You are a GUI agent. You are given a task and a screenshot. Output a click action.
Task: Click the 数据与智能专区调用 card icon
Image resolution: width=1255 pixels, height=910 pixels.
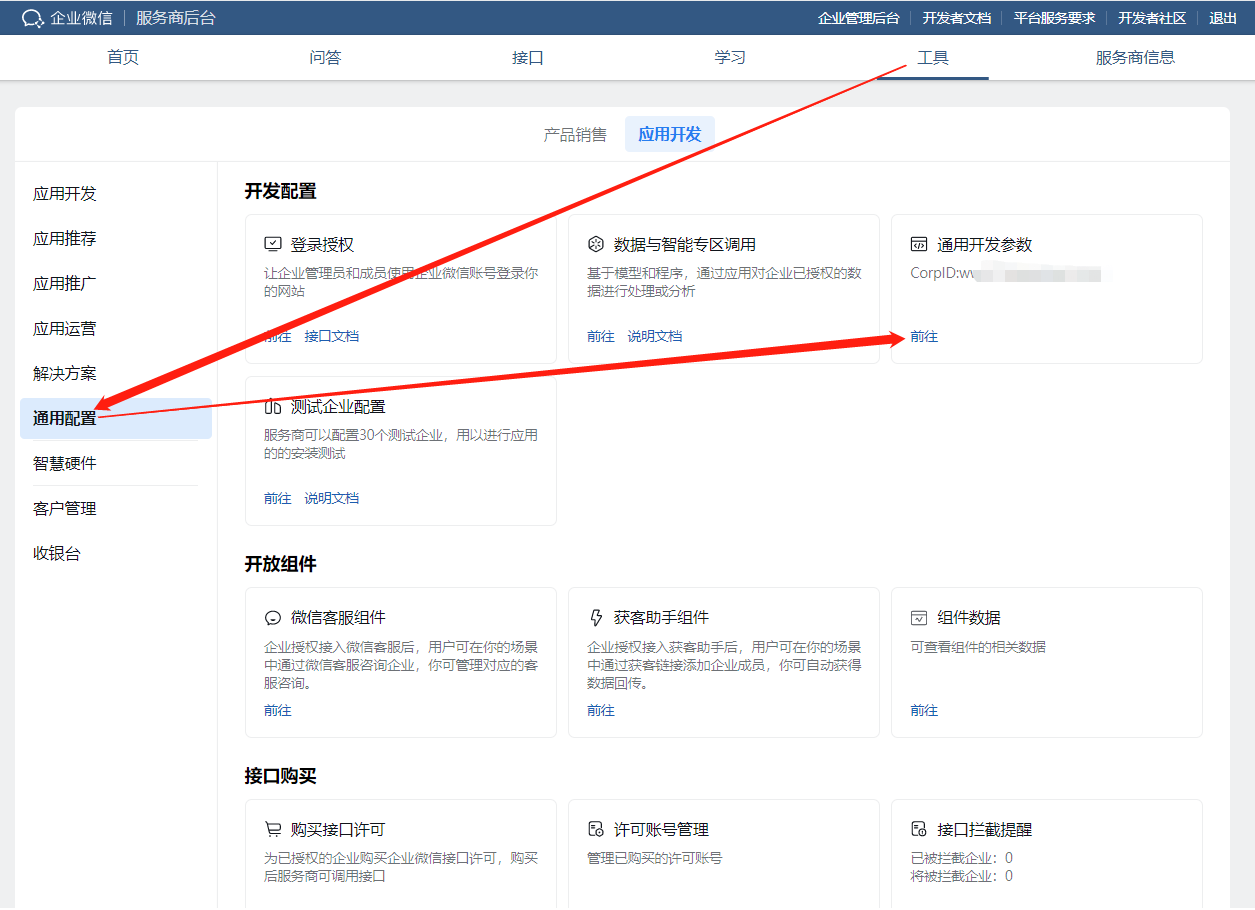tap(596, 244)
